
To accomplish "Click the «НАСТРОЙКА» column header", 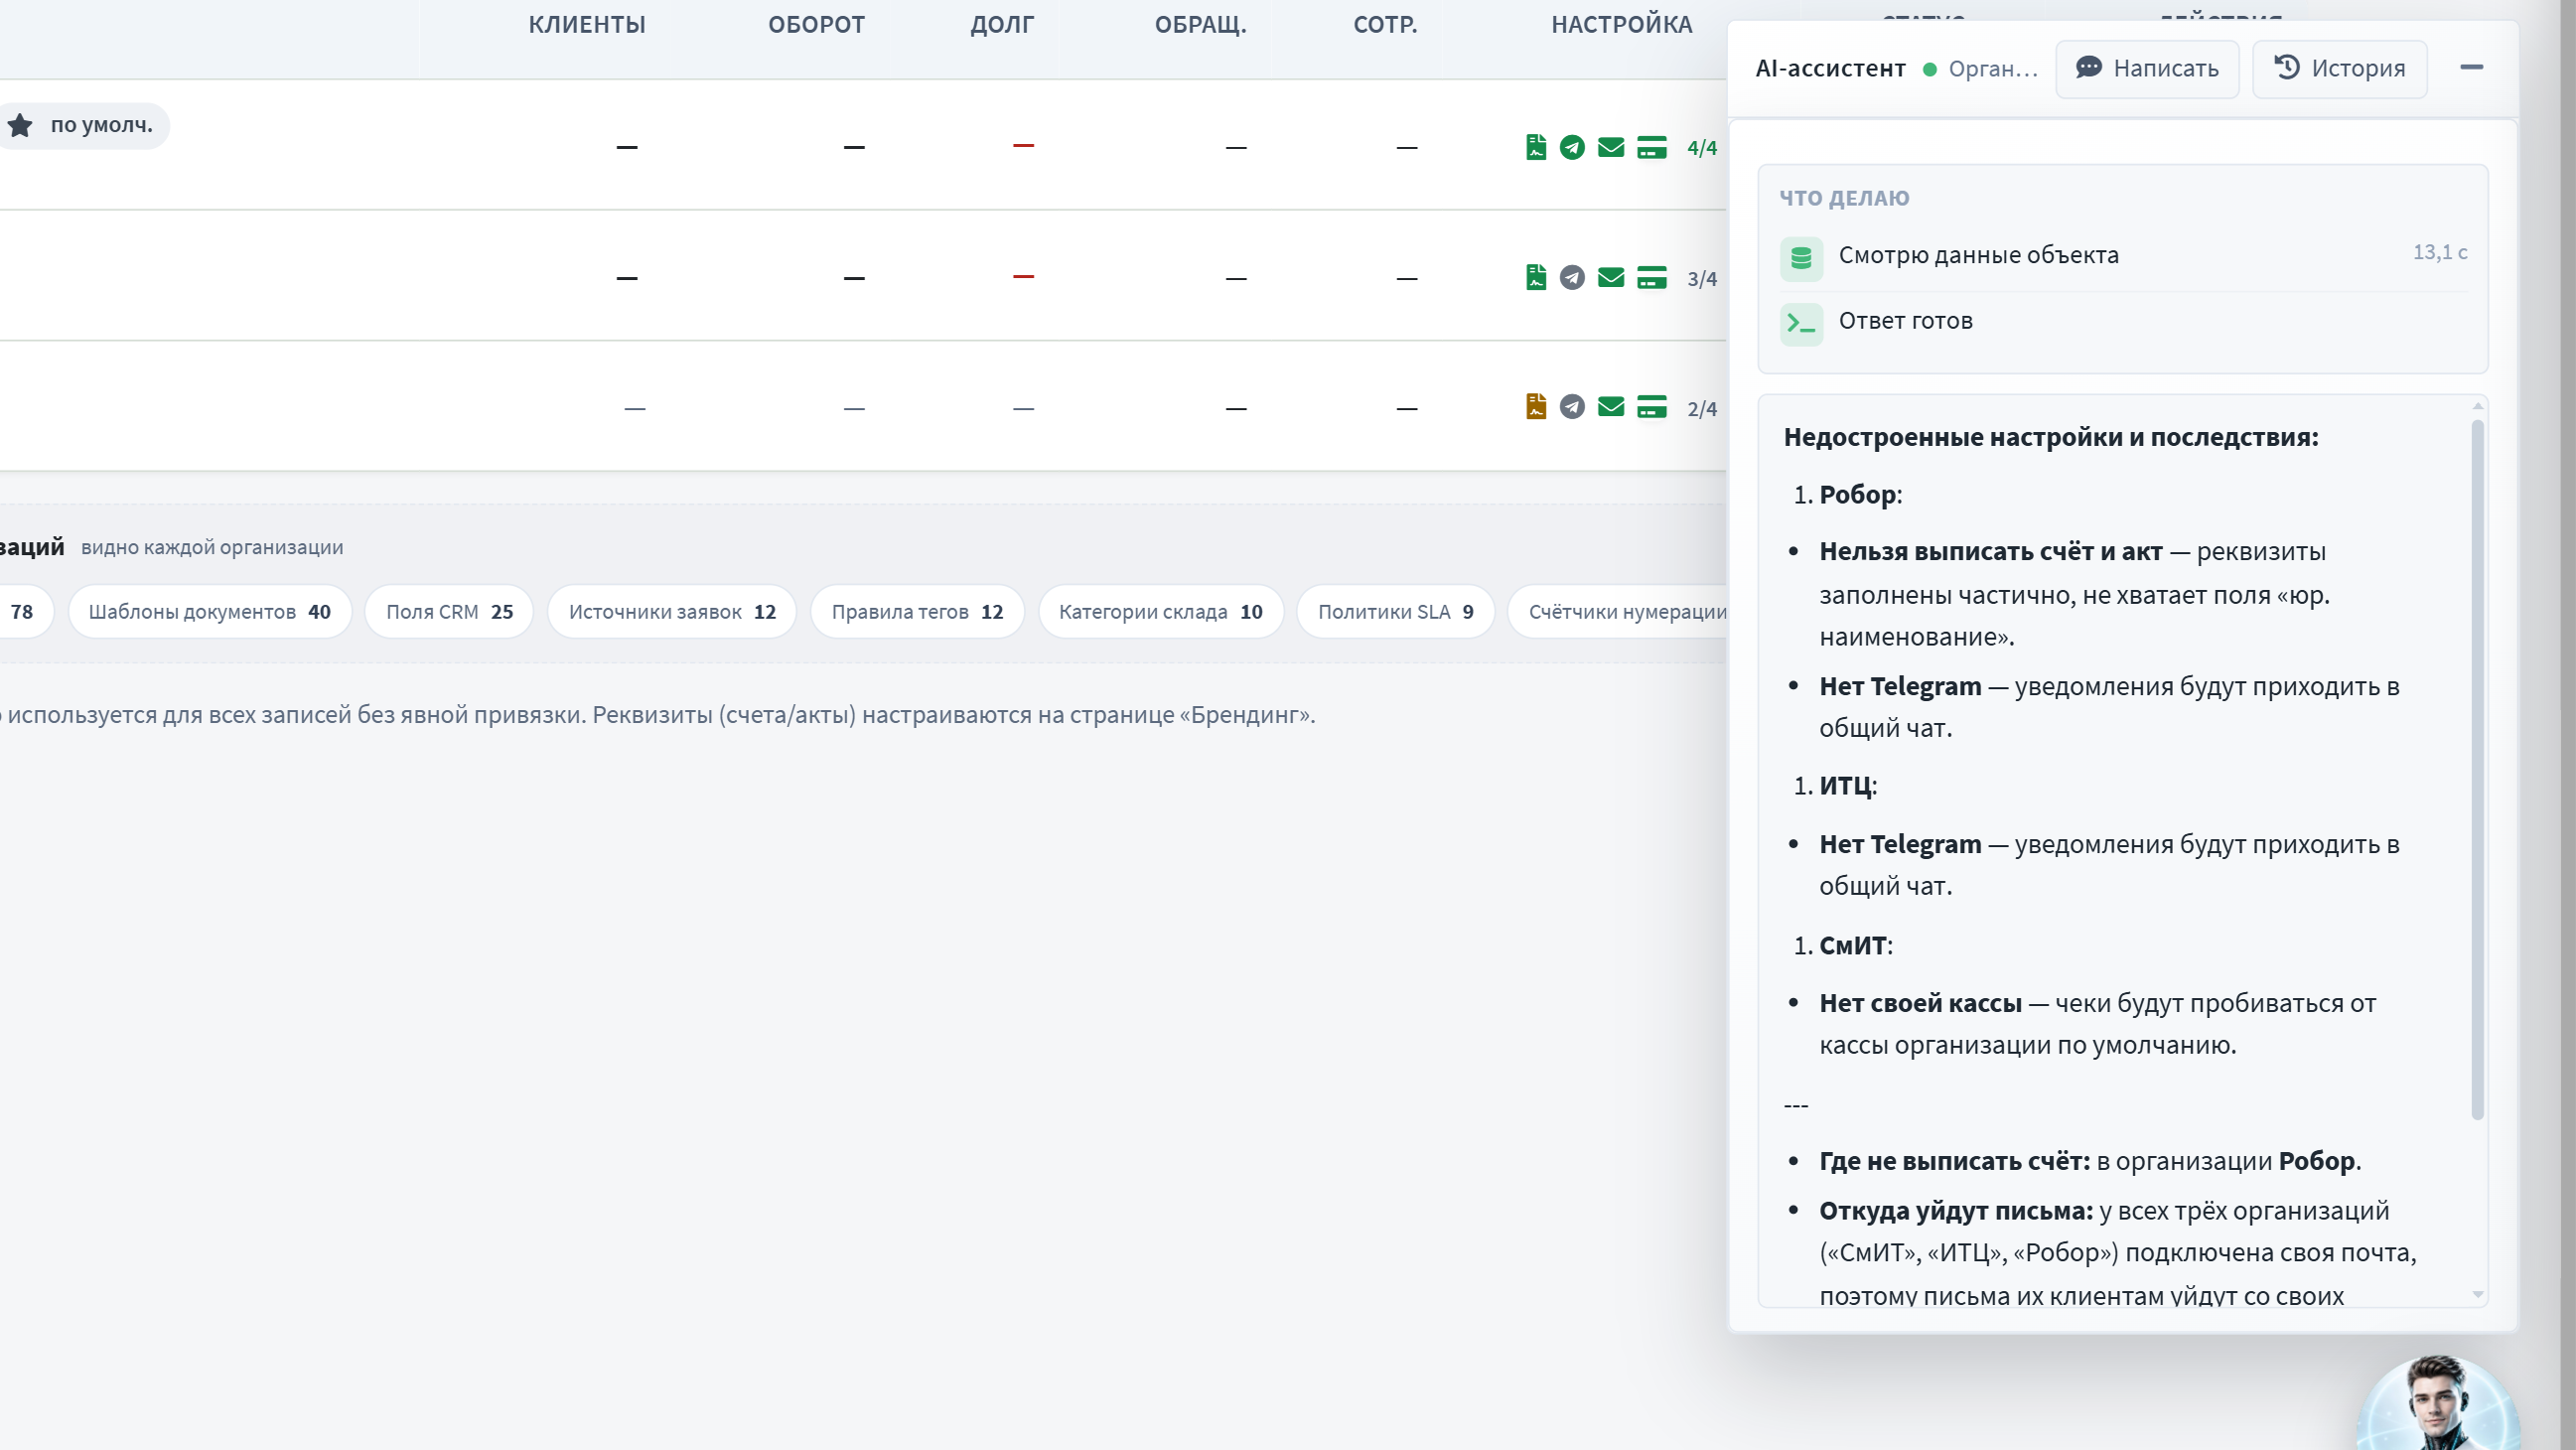I will coord(1621,25).
